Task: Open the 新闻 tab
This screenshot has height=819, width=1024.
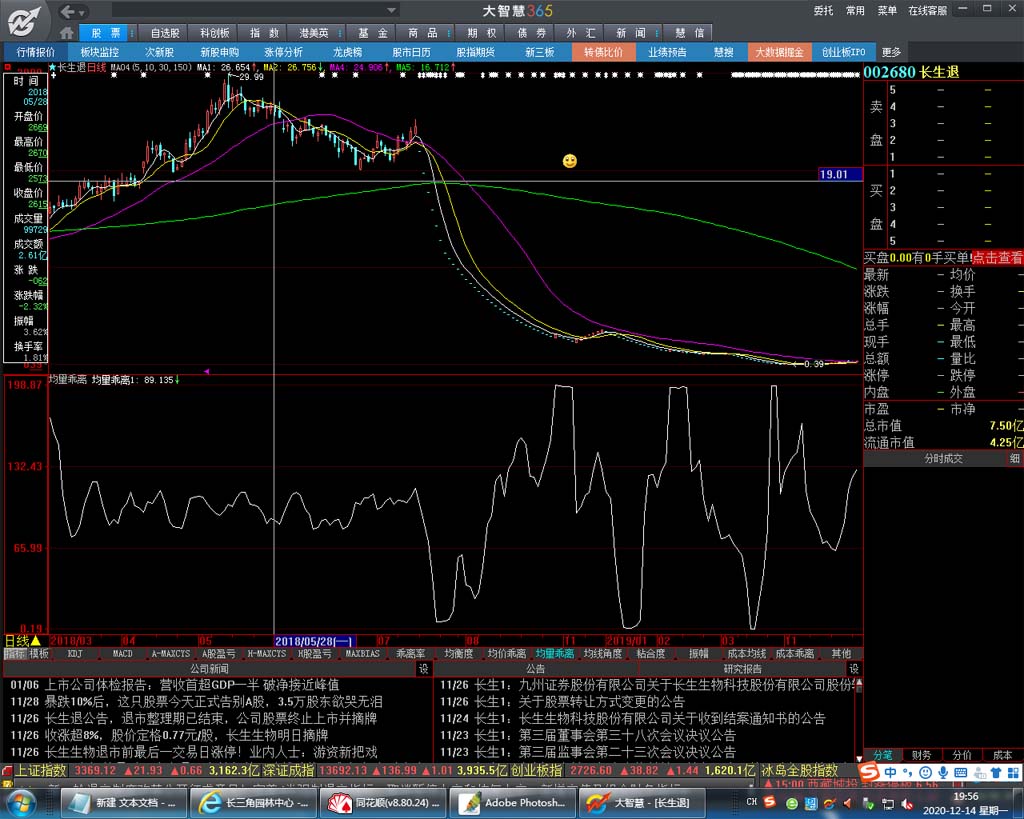Action: [x=630, y=33]
